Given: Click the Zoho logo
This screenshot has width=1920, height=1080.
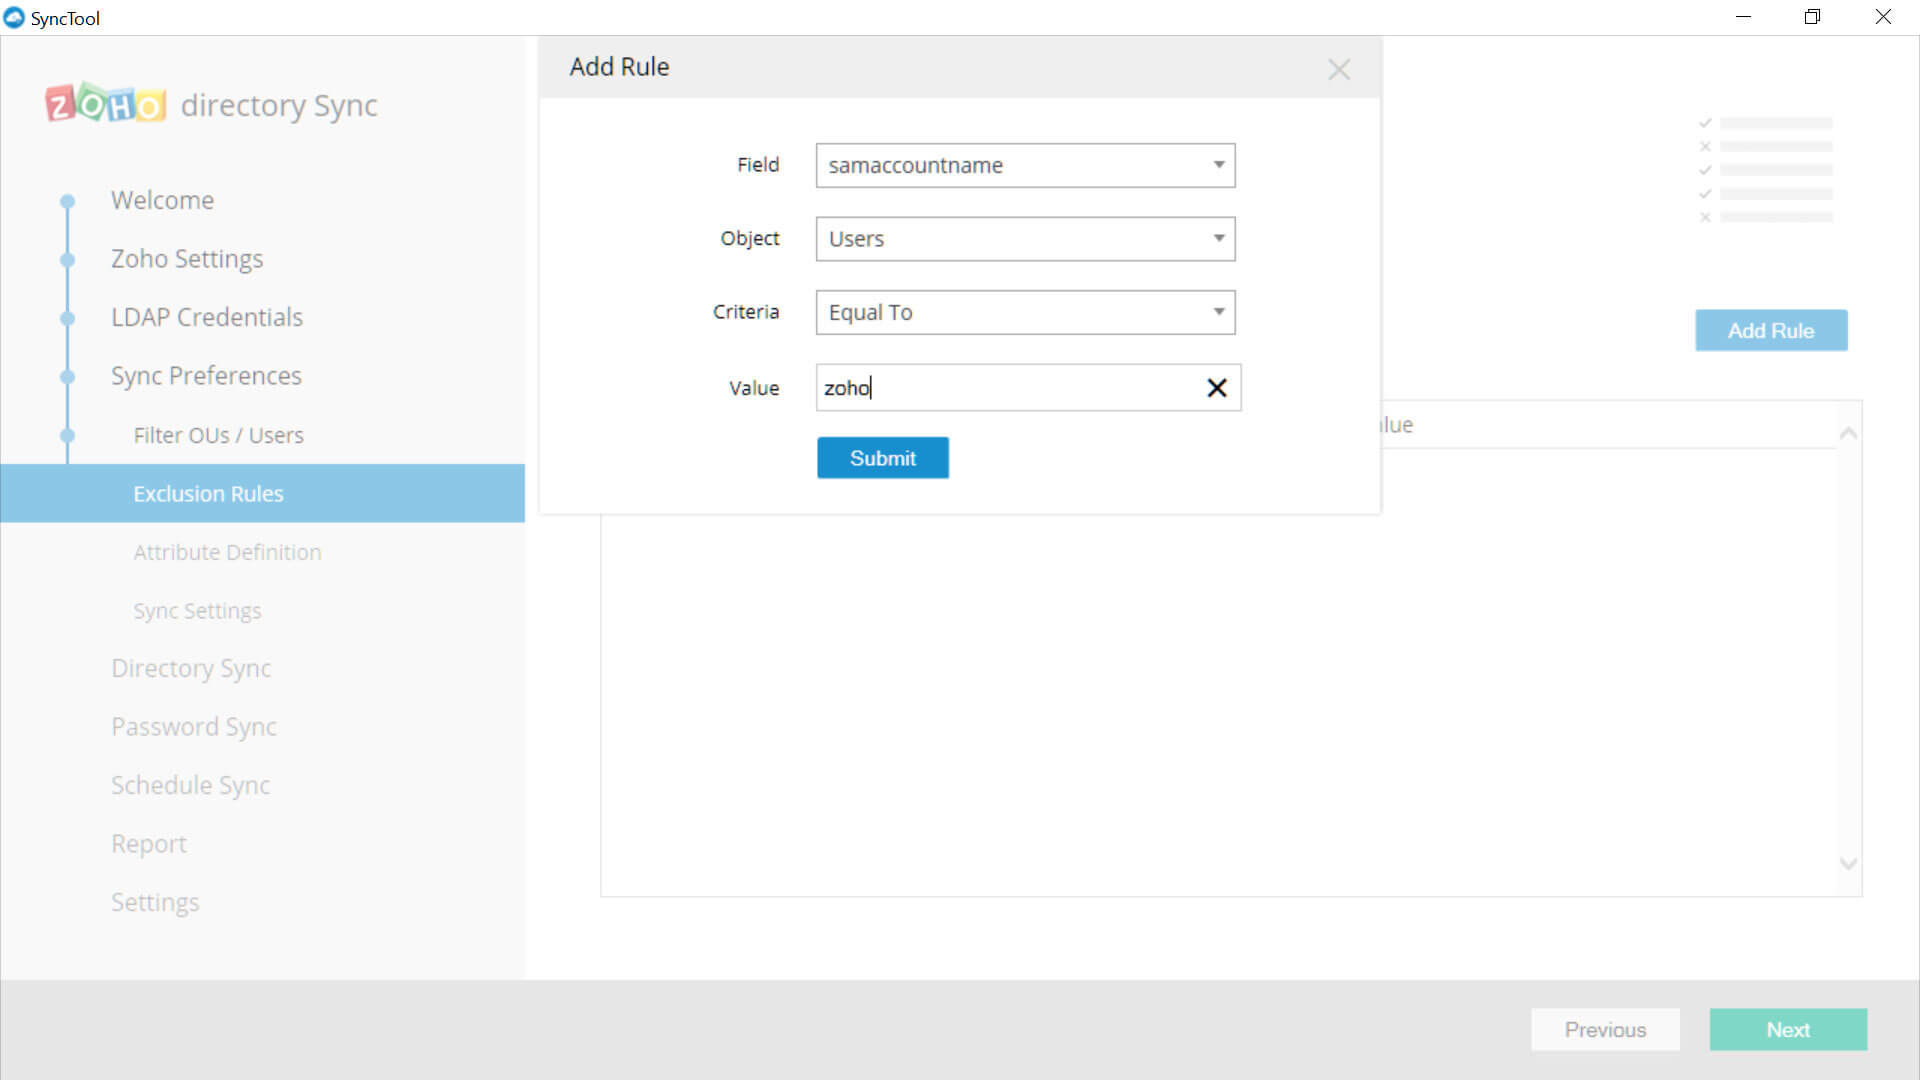Looking at the screenshot, I should tap(105, 104).
